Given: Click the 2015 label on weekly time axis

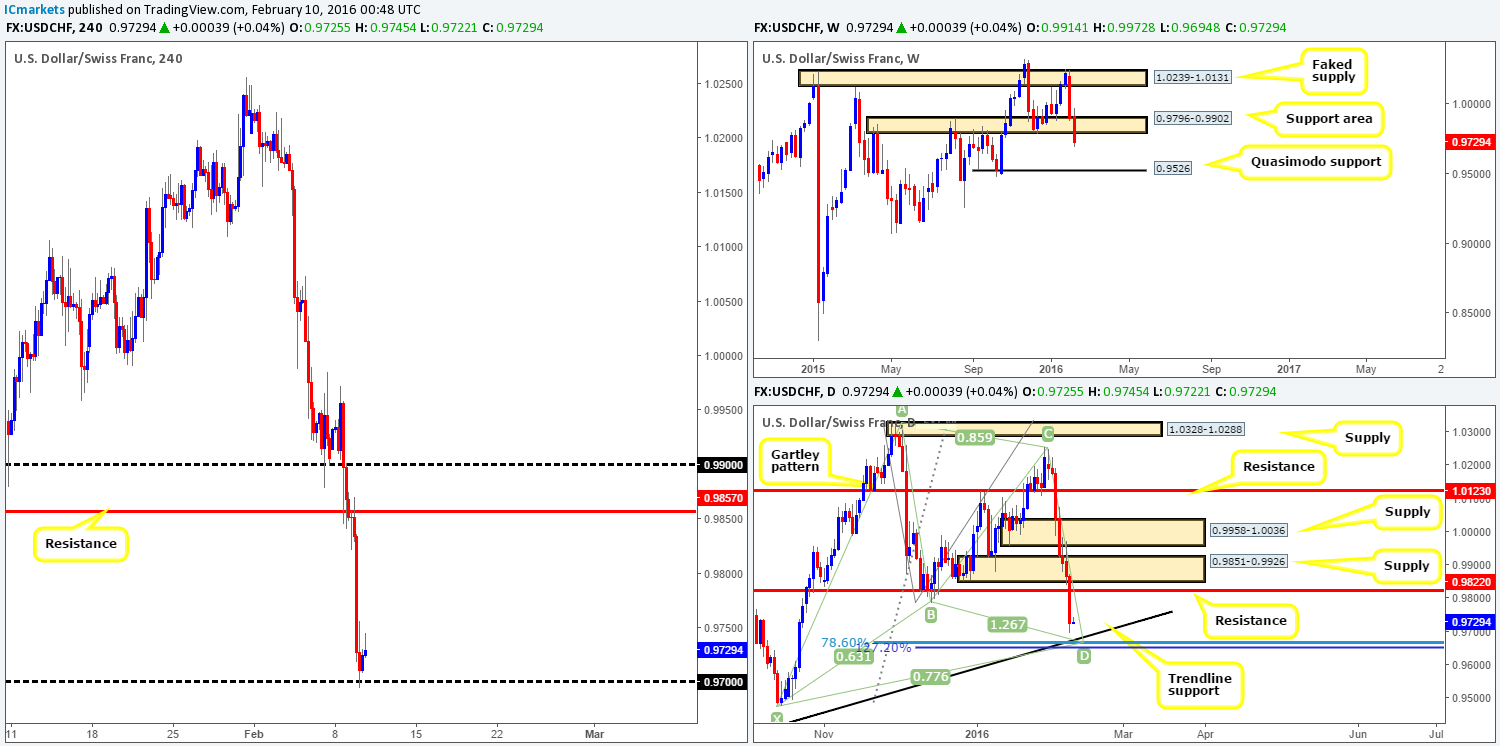Looking at the screenshot, I should point(813,370).
